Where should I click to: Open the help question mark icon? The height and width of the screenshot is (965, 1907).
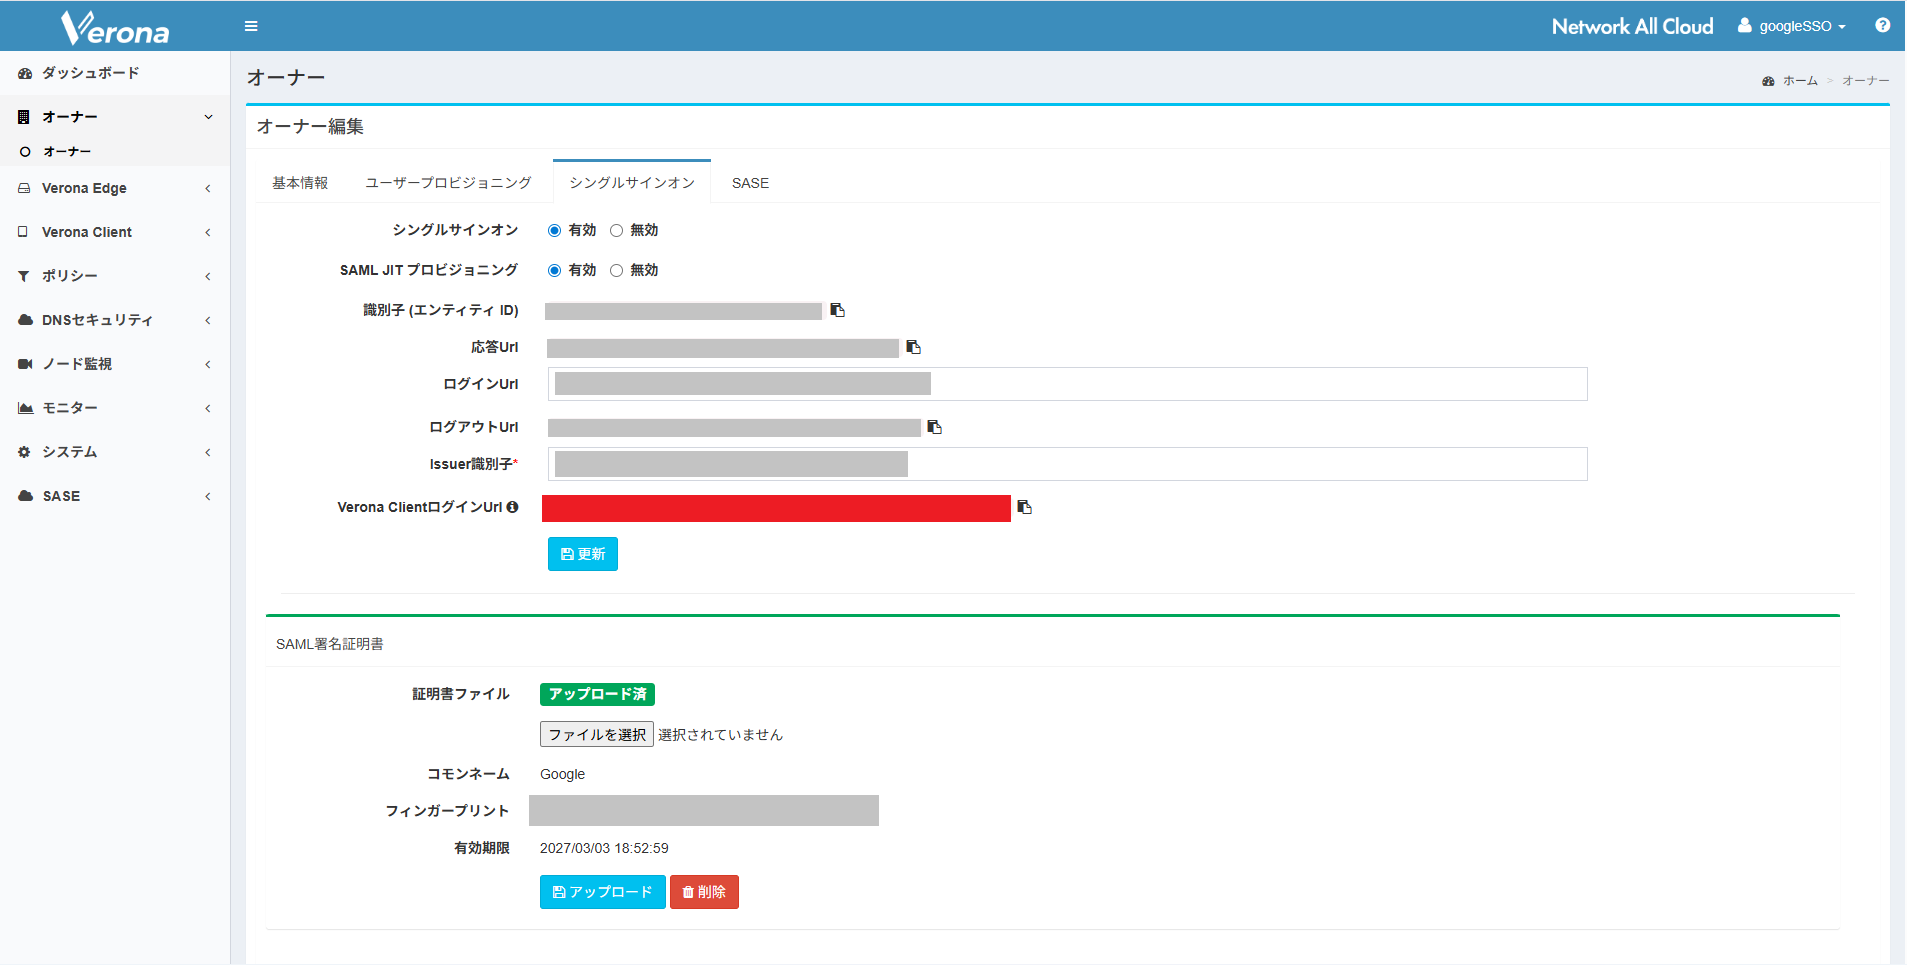1882,26
